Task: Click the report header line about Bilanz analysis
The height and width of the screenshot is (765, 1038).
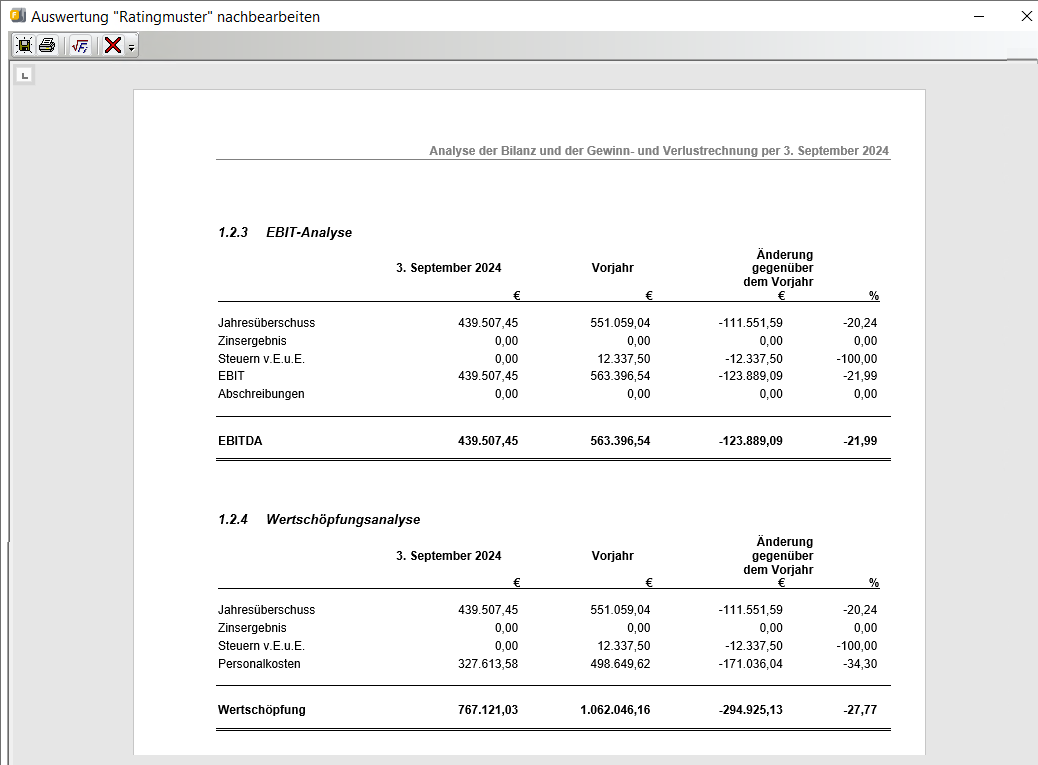Action: click(658, 151)
